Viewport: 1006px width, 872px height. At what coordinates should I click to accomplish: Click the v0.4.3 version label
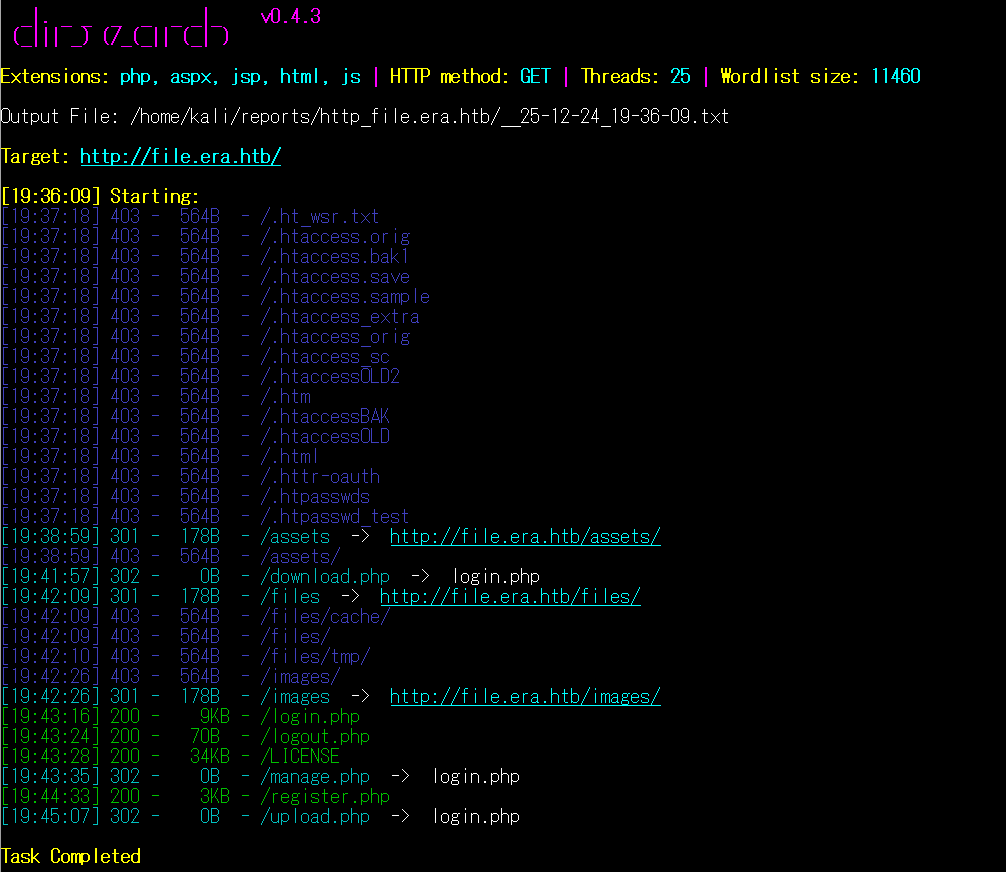290,17
